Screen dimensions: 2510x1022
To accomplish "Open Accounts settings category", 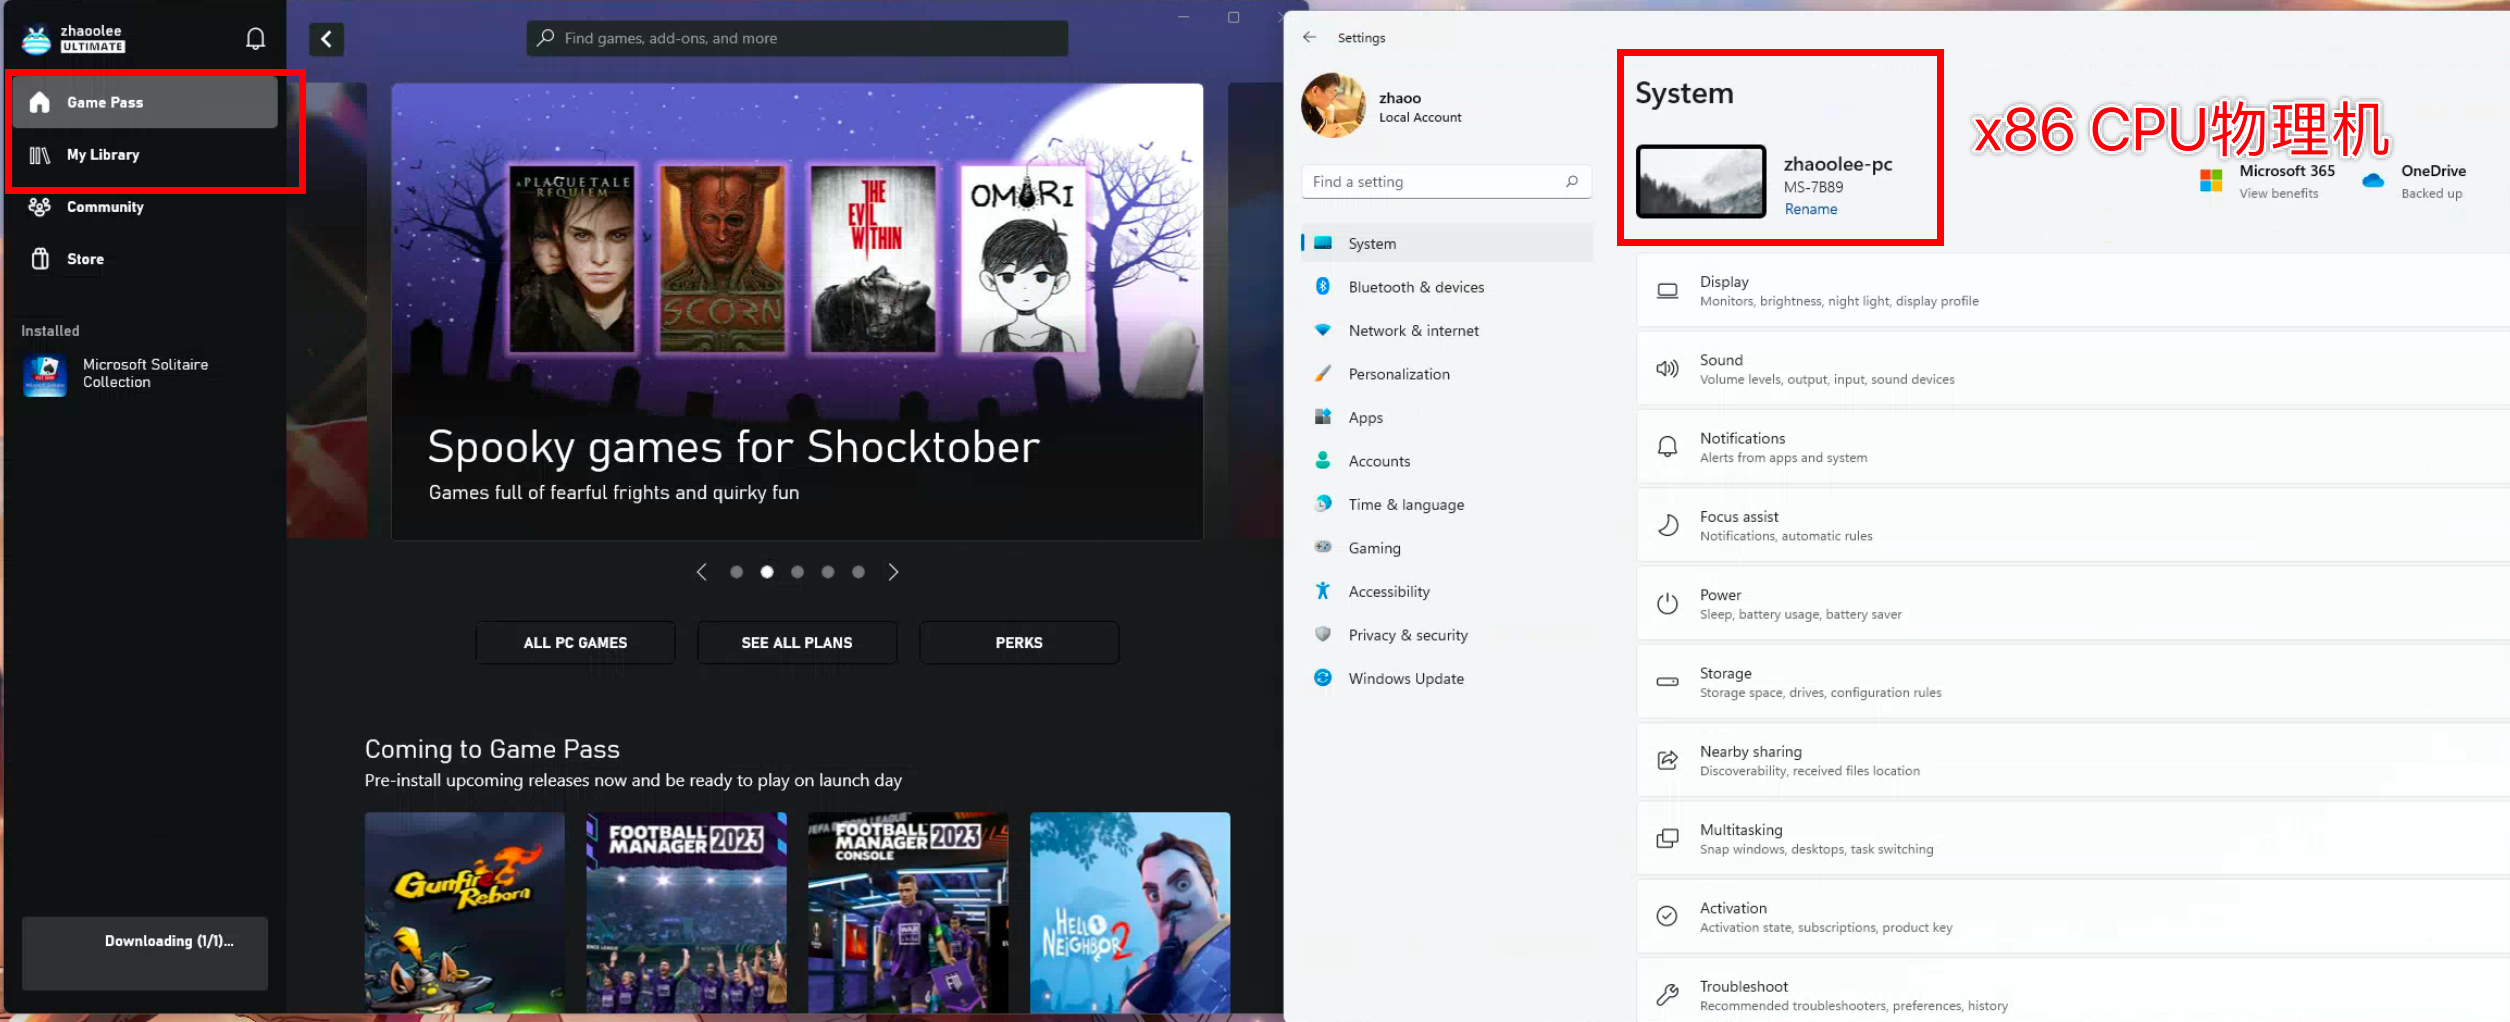I will 1447,461.
